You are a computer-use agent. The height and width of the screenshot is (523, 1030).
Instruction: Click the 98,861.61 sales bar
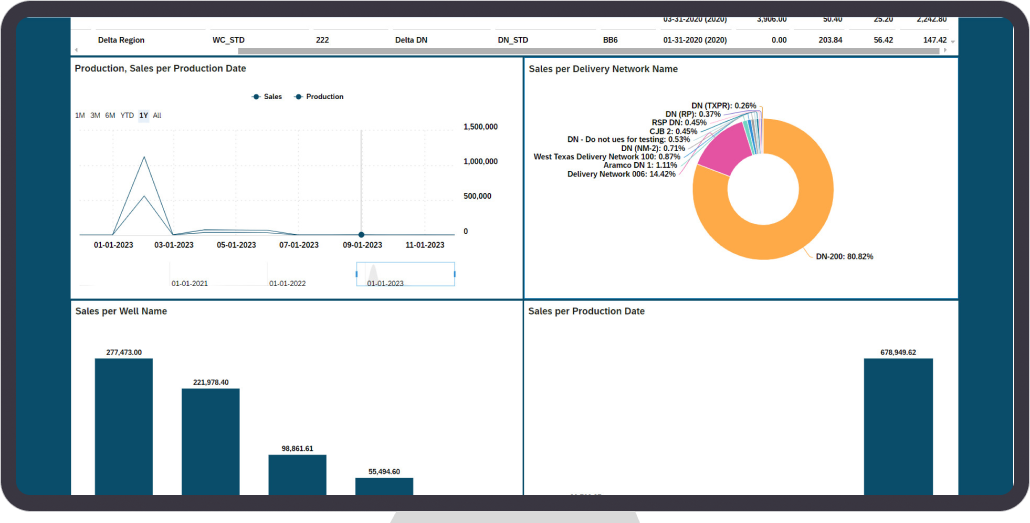pyautogui.click(x=297, y=473)
